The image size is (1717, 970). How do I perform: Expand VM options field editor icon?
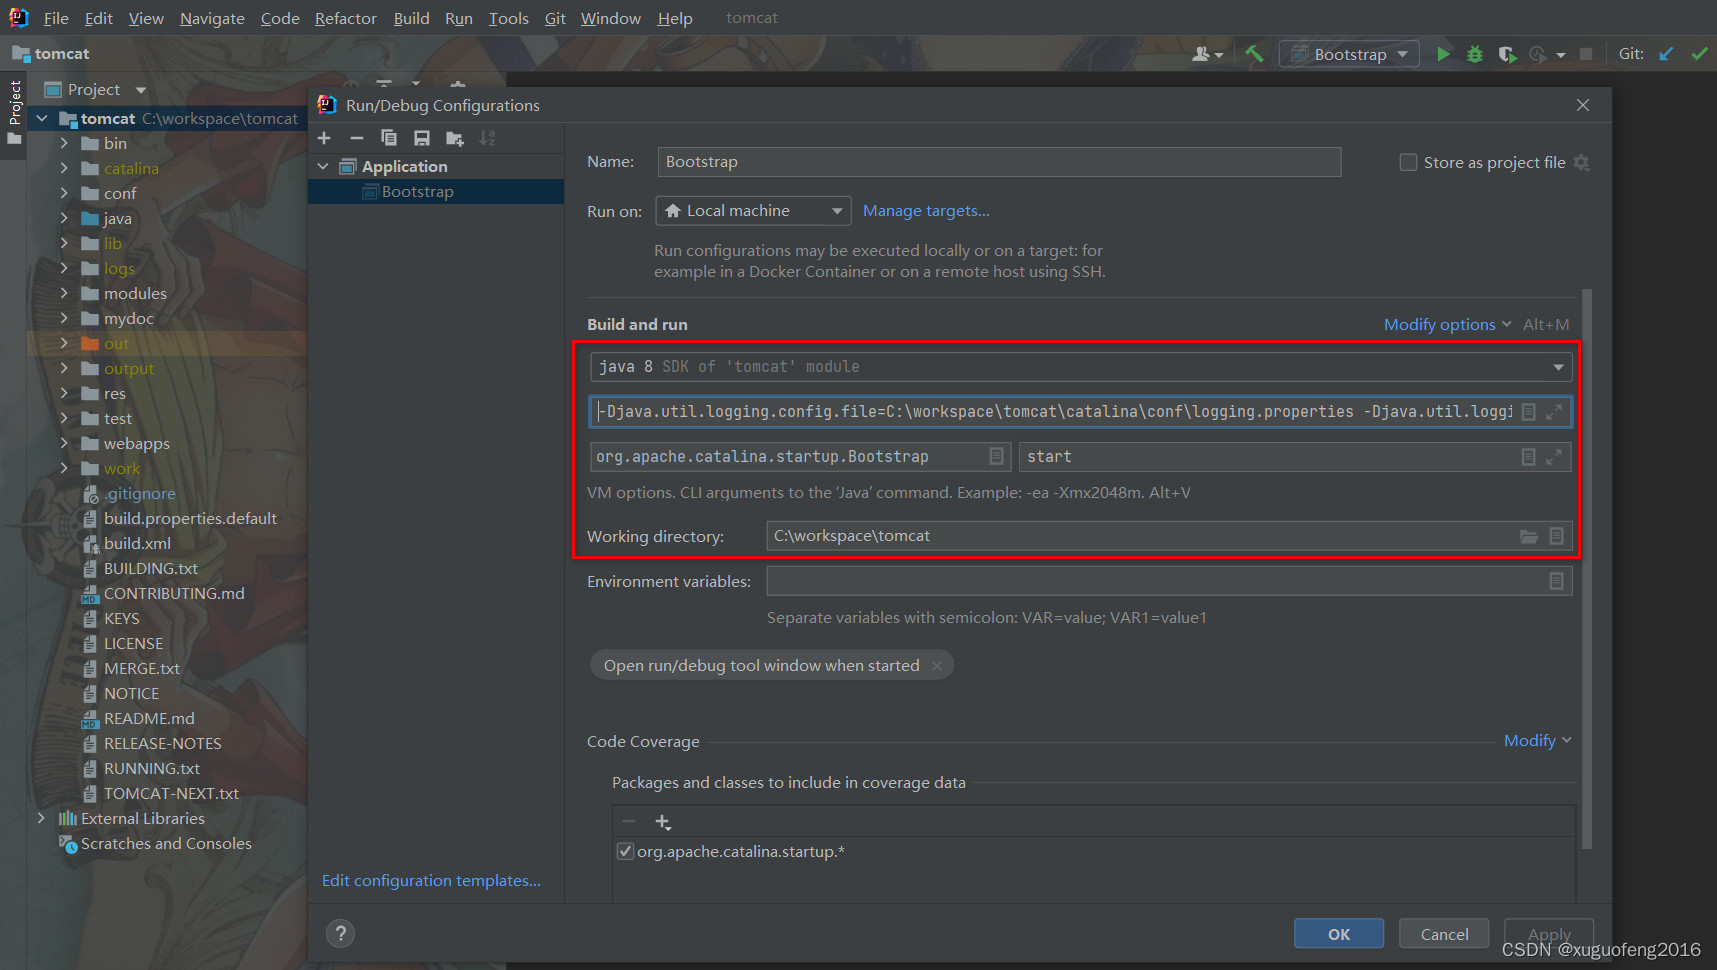[1554, 412]
